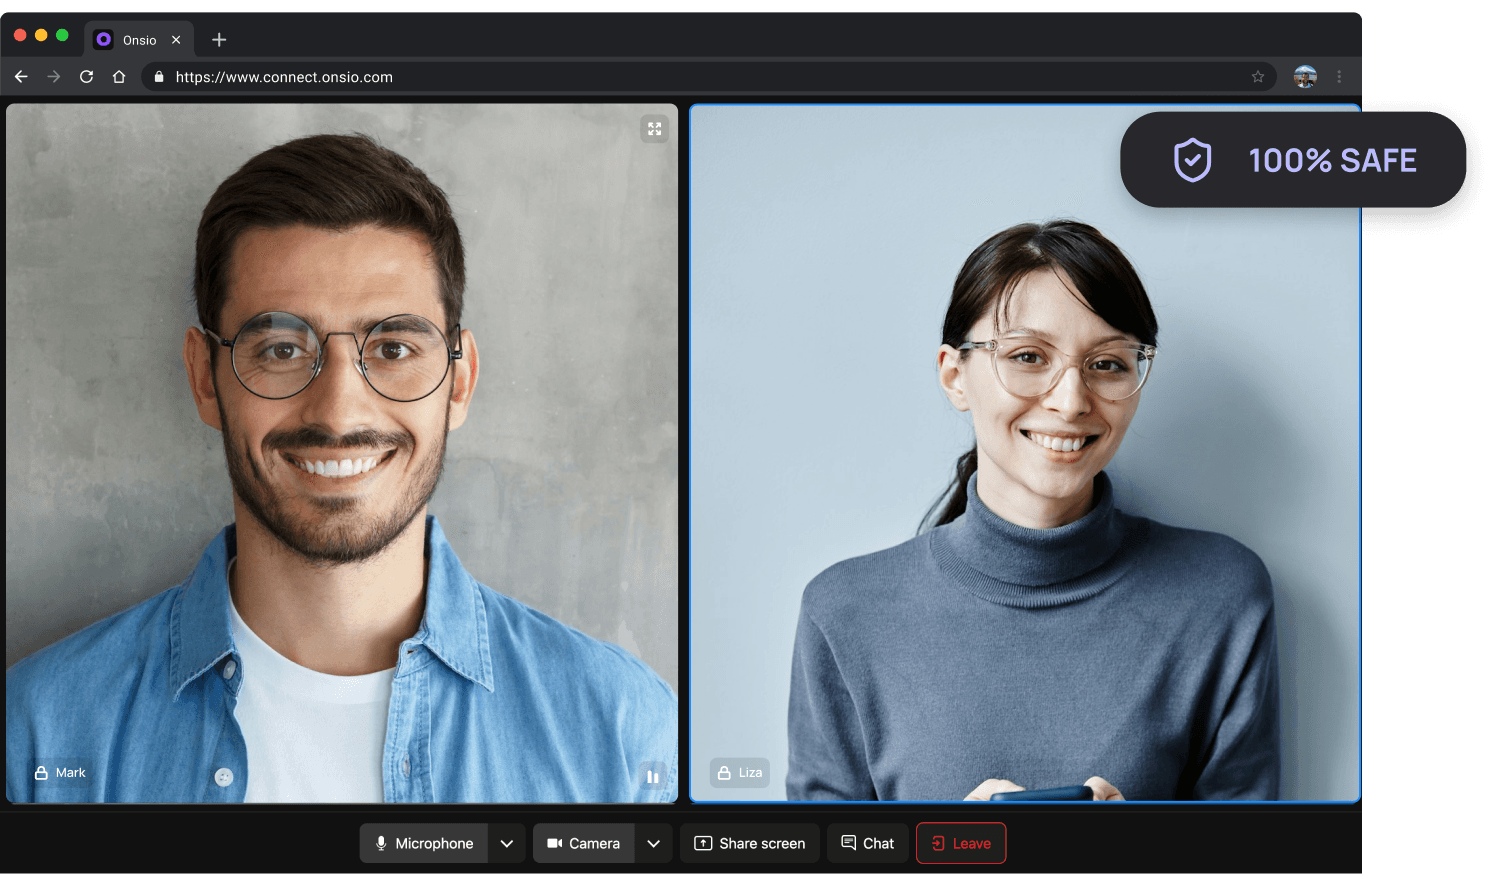Toggle the Microphone on or off
The width and height of the screenshot is (1492, 875).
424,843
